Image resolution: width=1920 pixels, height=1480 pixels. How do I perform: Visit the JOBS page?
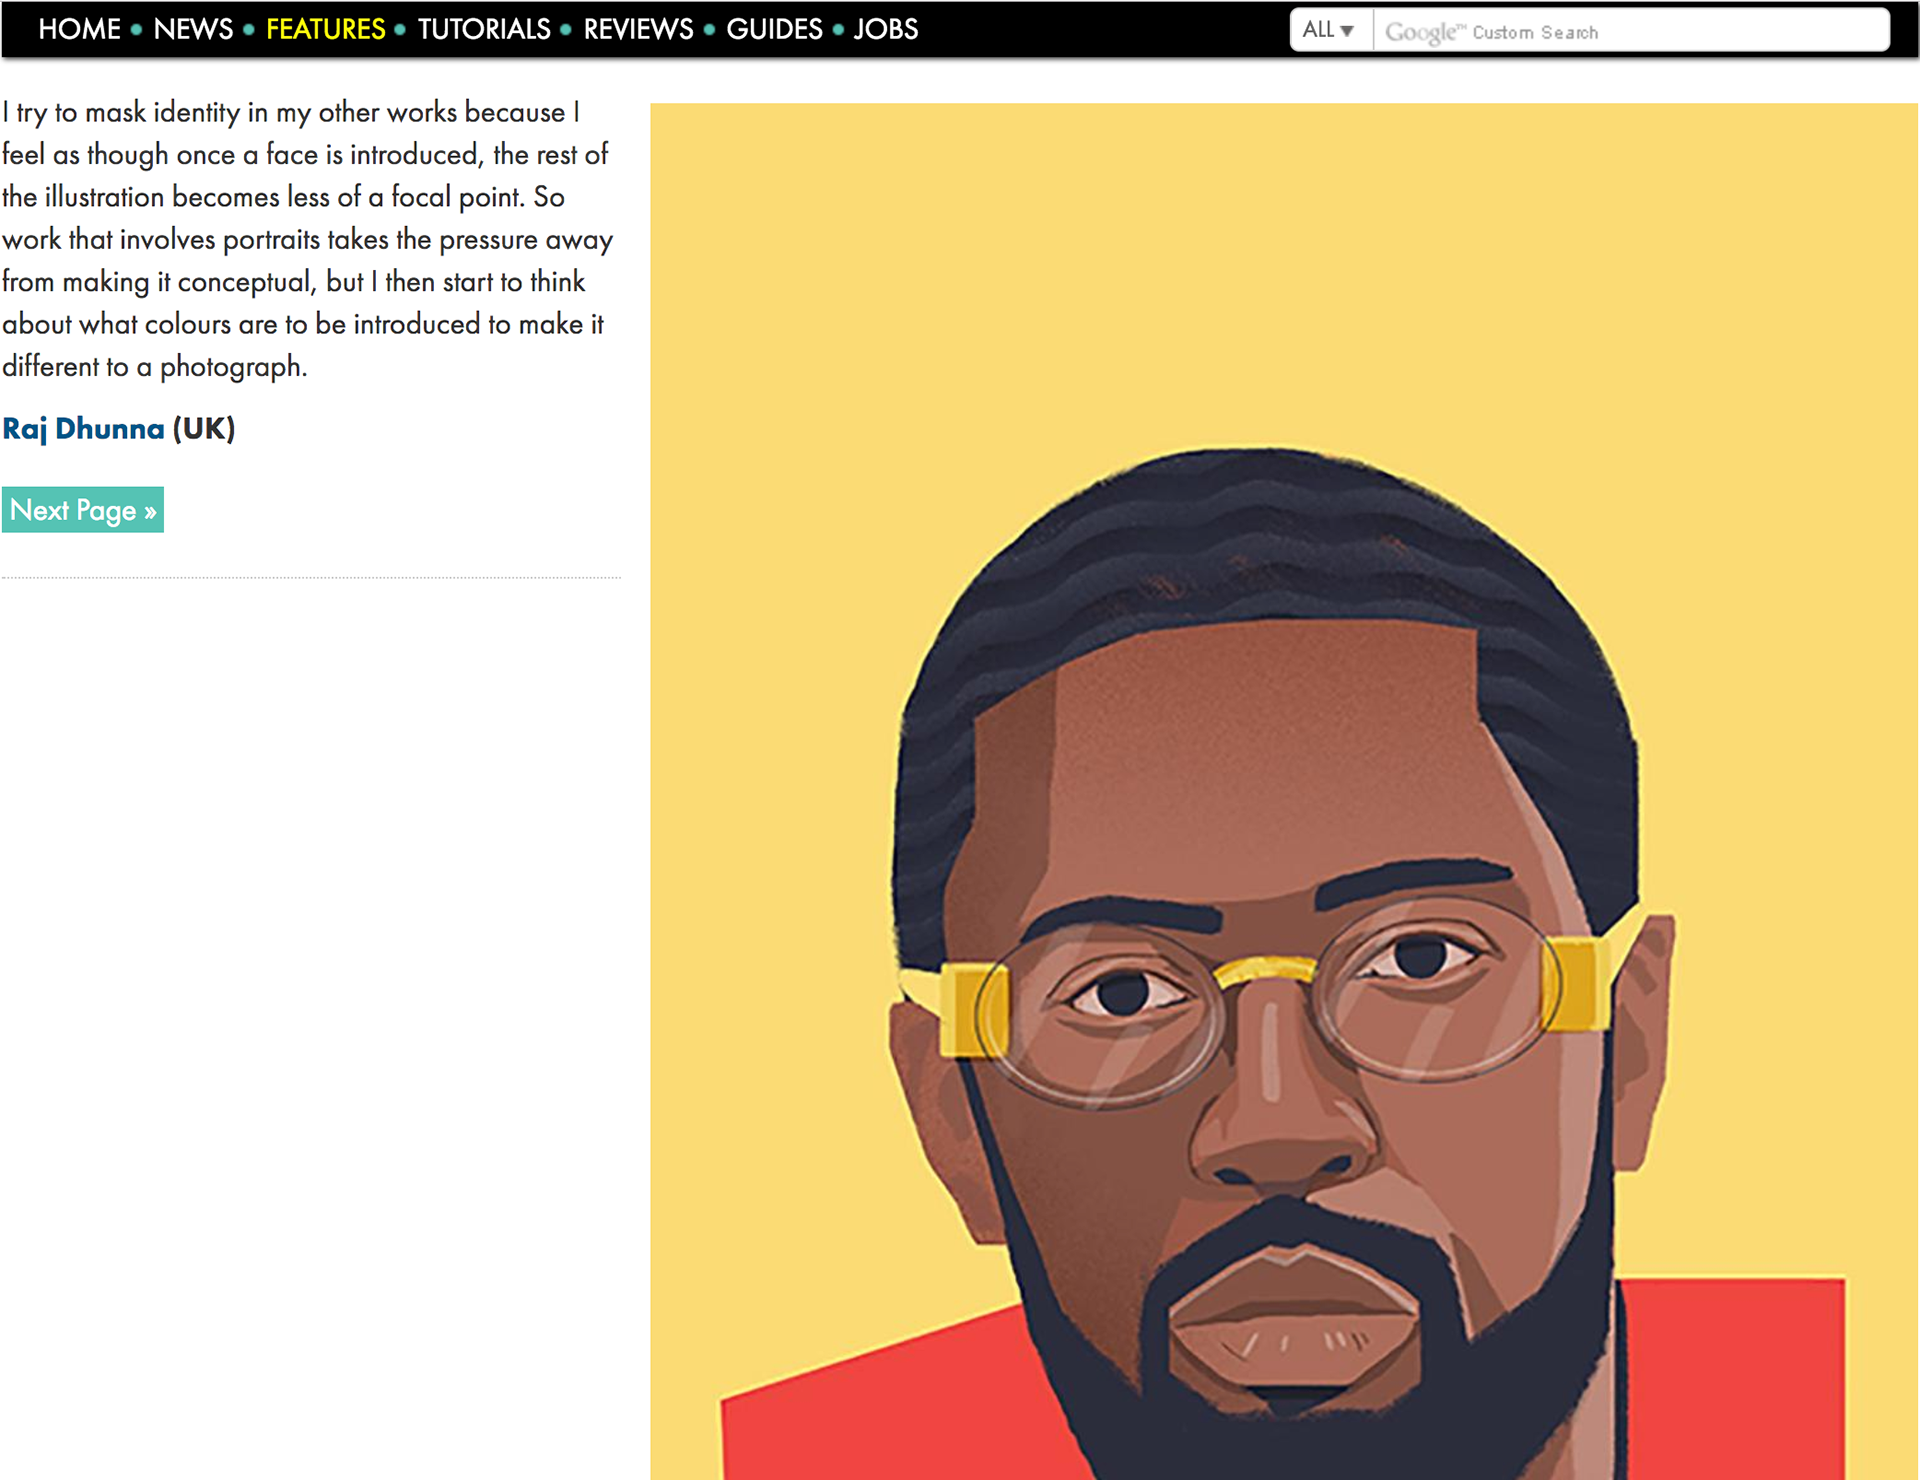coord(886,29)
